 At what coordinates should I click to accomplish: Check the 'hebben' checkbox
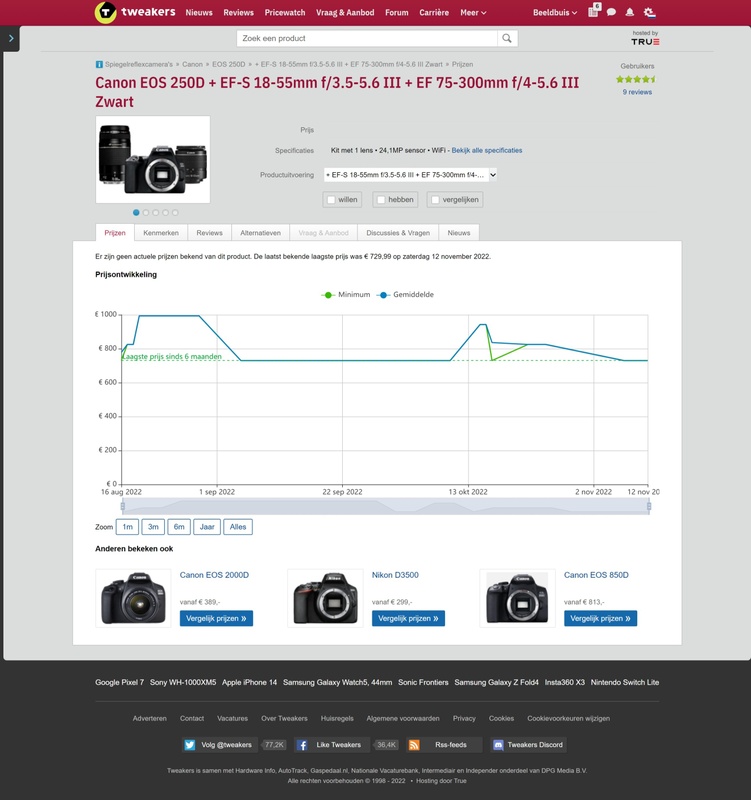coord(381,200)
